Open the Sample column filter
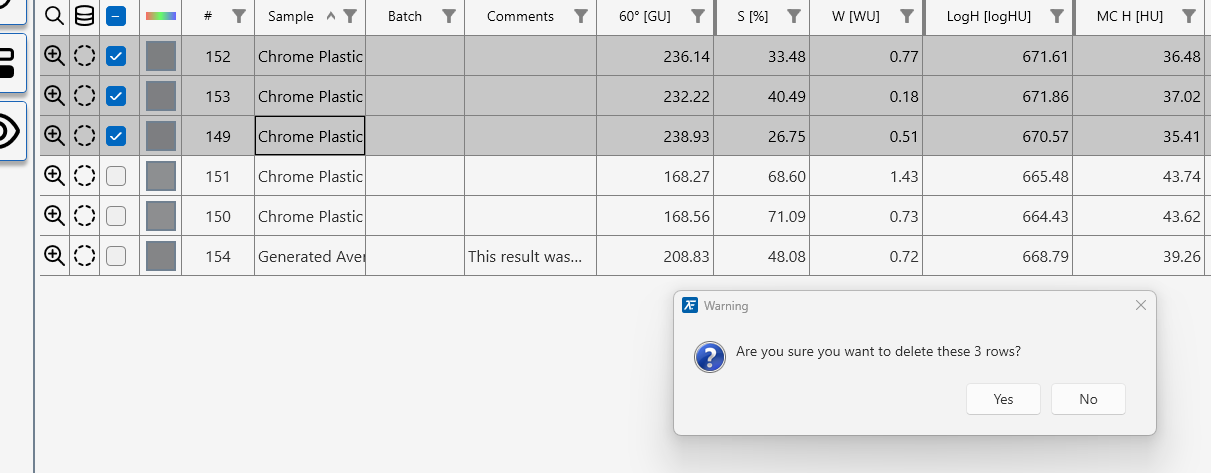 [x=350, y=16]
